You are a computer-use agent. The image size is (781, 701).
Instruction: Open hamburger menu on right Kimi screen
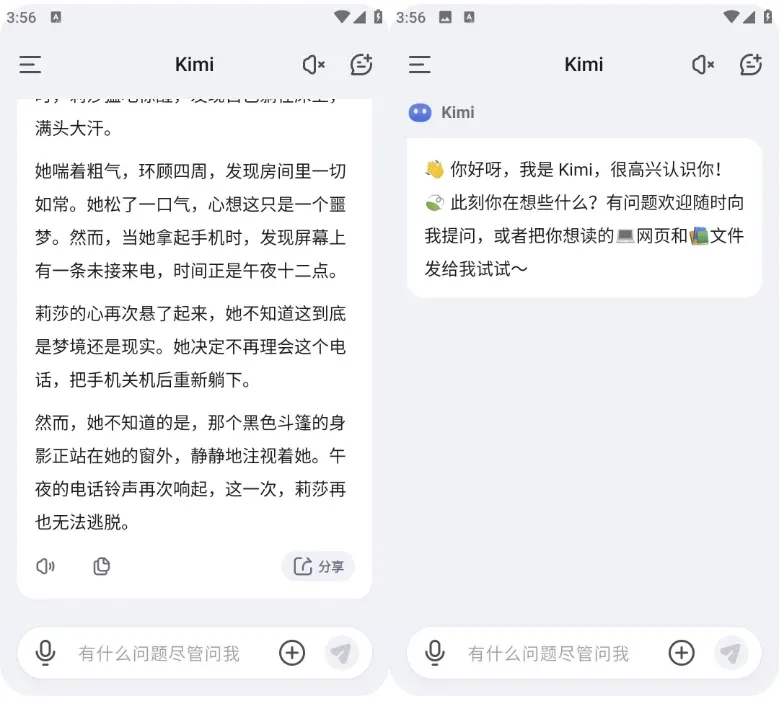pos(419,65)
